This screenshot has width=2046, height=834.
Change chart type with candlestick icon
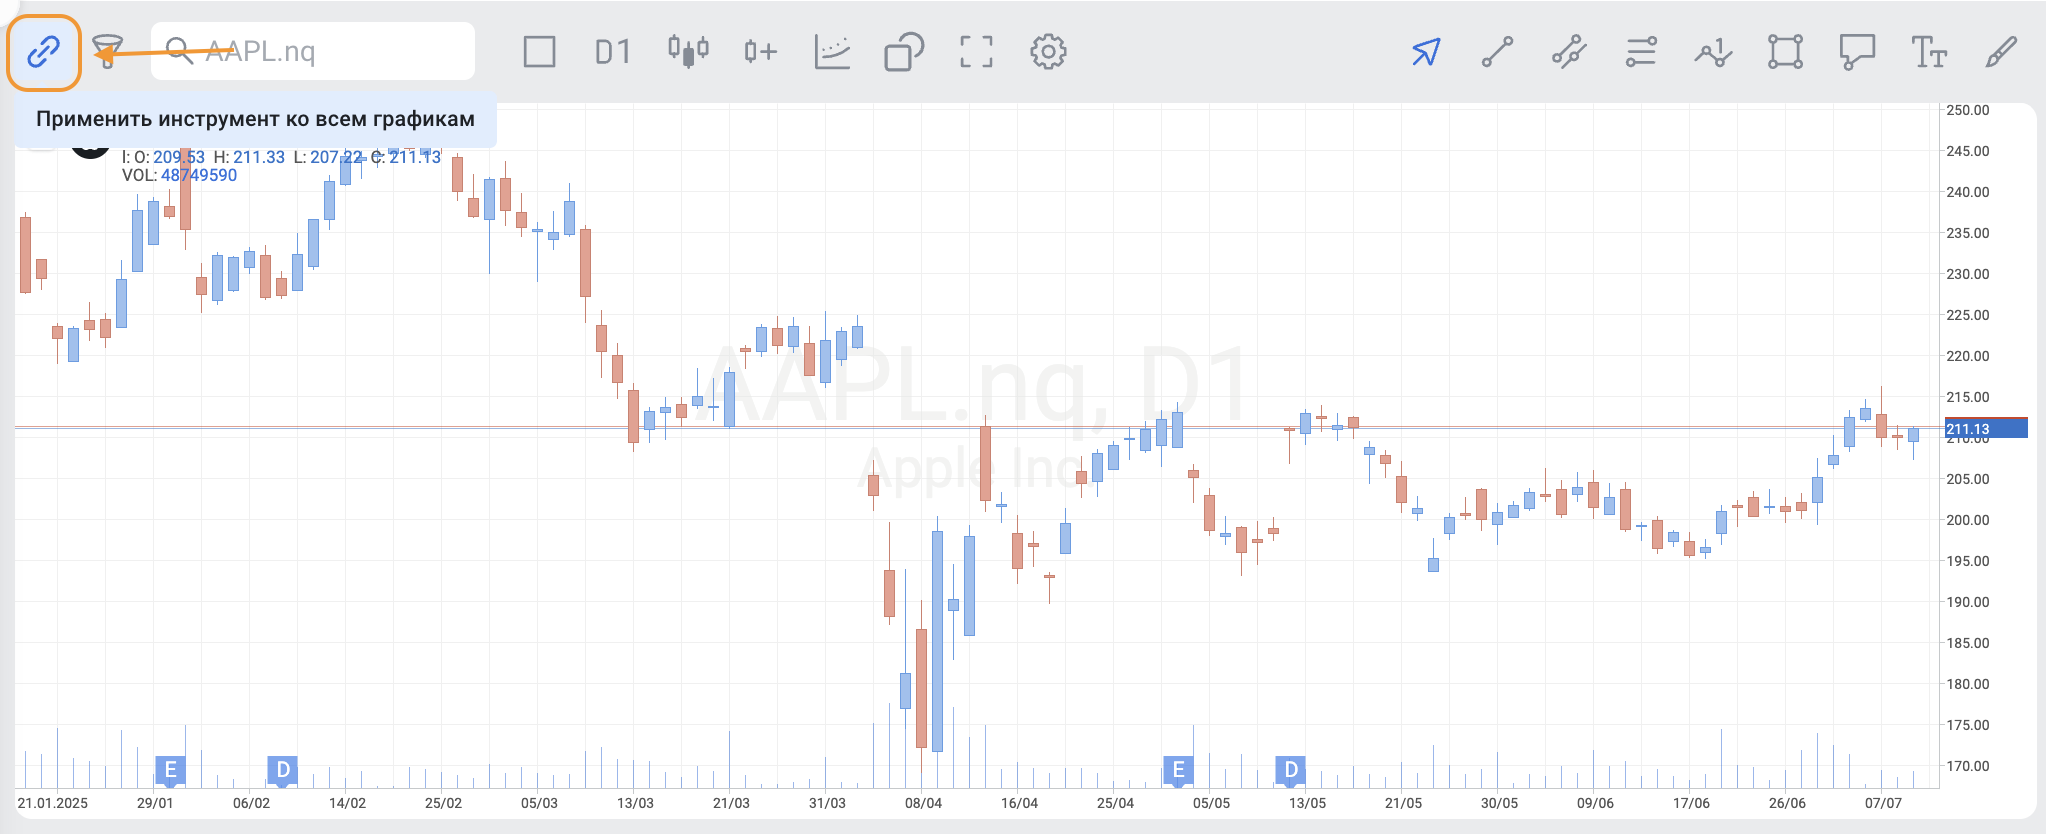(688, 51)
